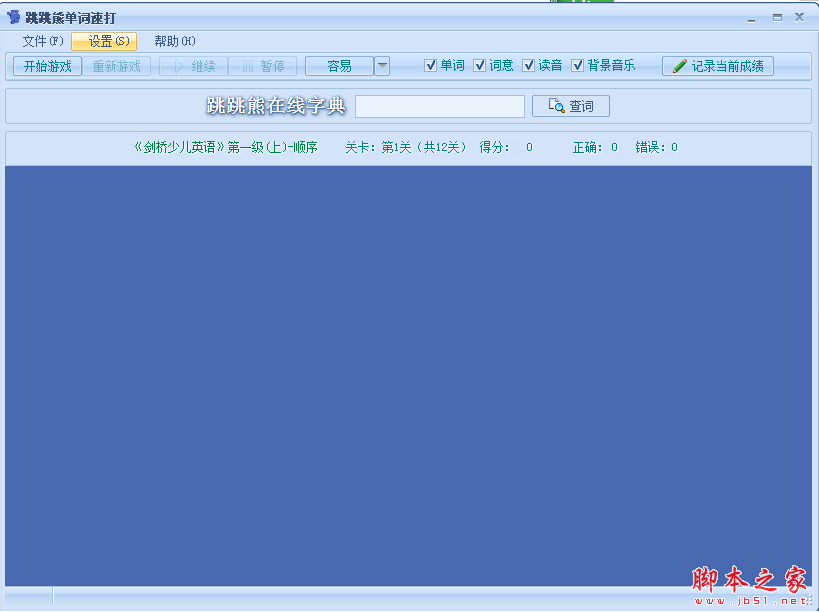Open the 设置(S) menu

click(x=104, y=41)
